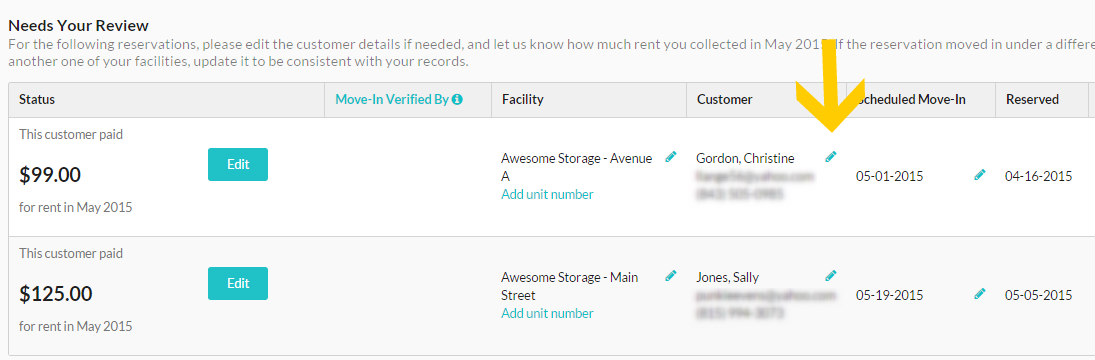The image size is (1095, 360).
Task: Edit the 05-01-2015 move-in date pencil
Action: [980, 174]
